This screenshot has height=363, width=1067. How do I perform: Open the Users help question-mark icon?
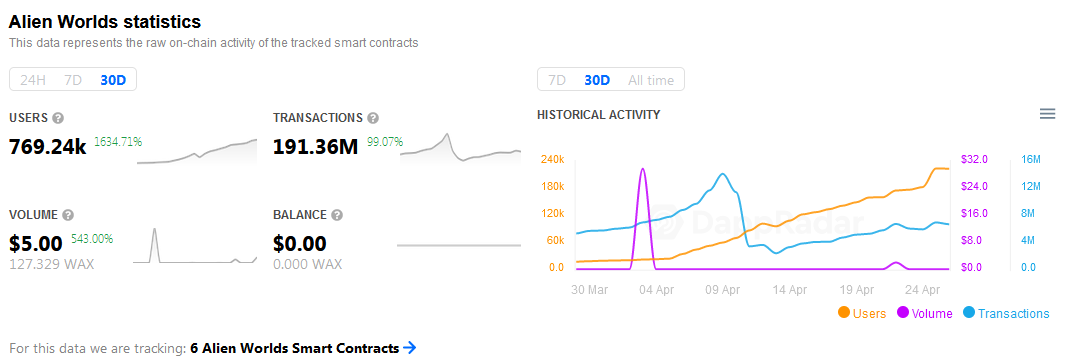(x=58, y=119)
